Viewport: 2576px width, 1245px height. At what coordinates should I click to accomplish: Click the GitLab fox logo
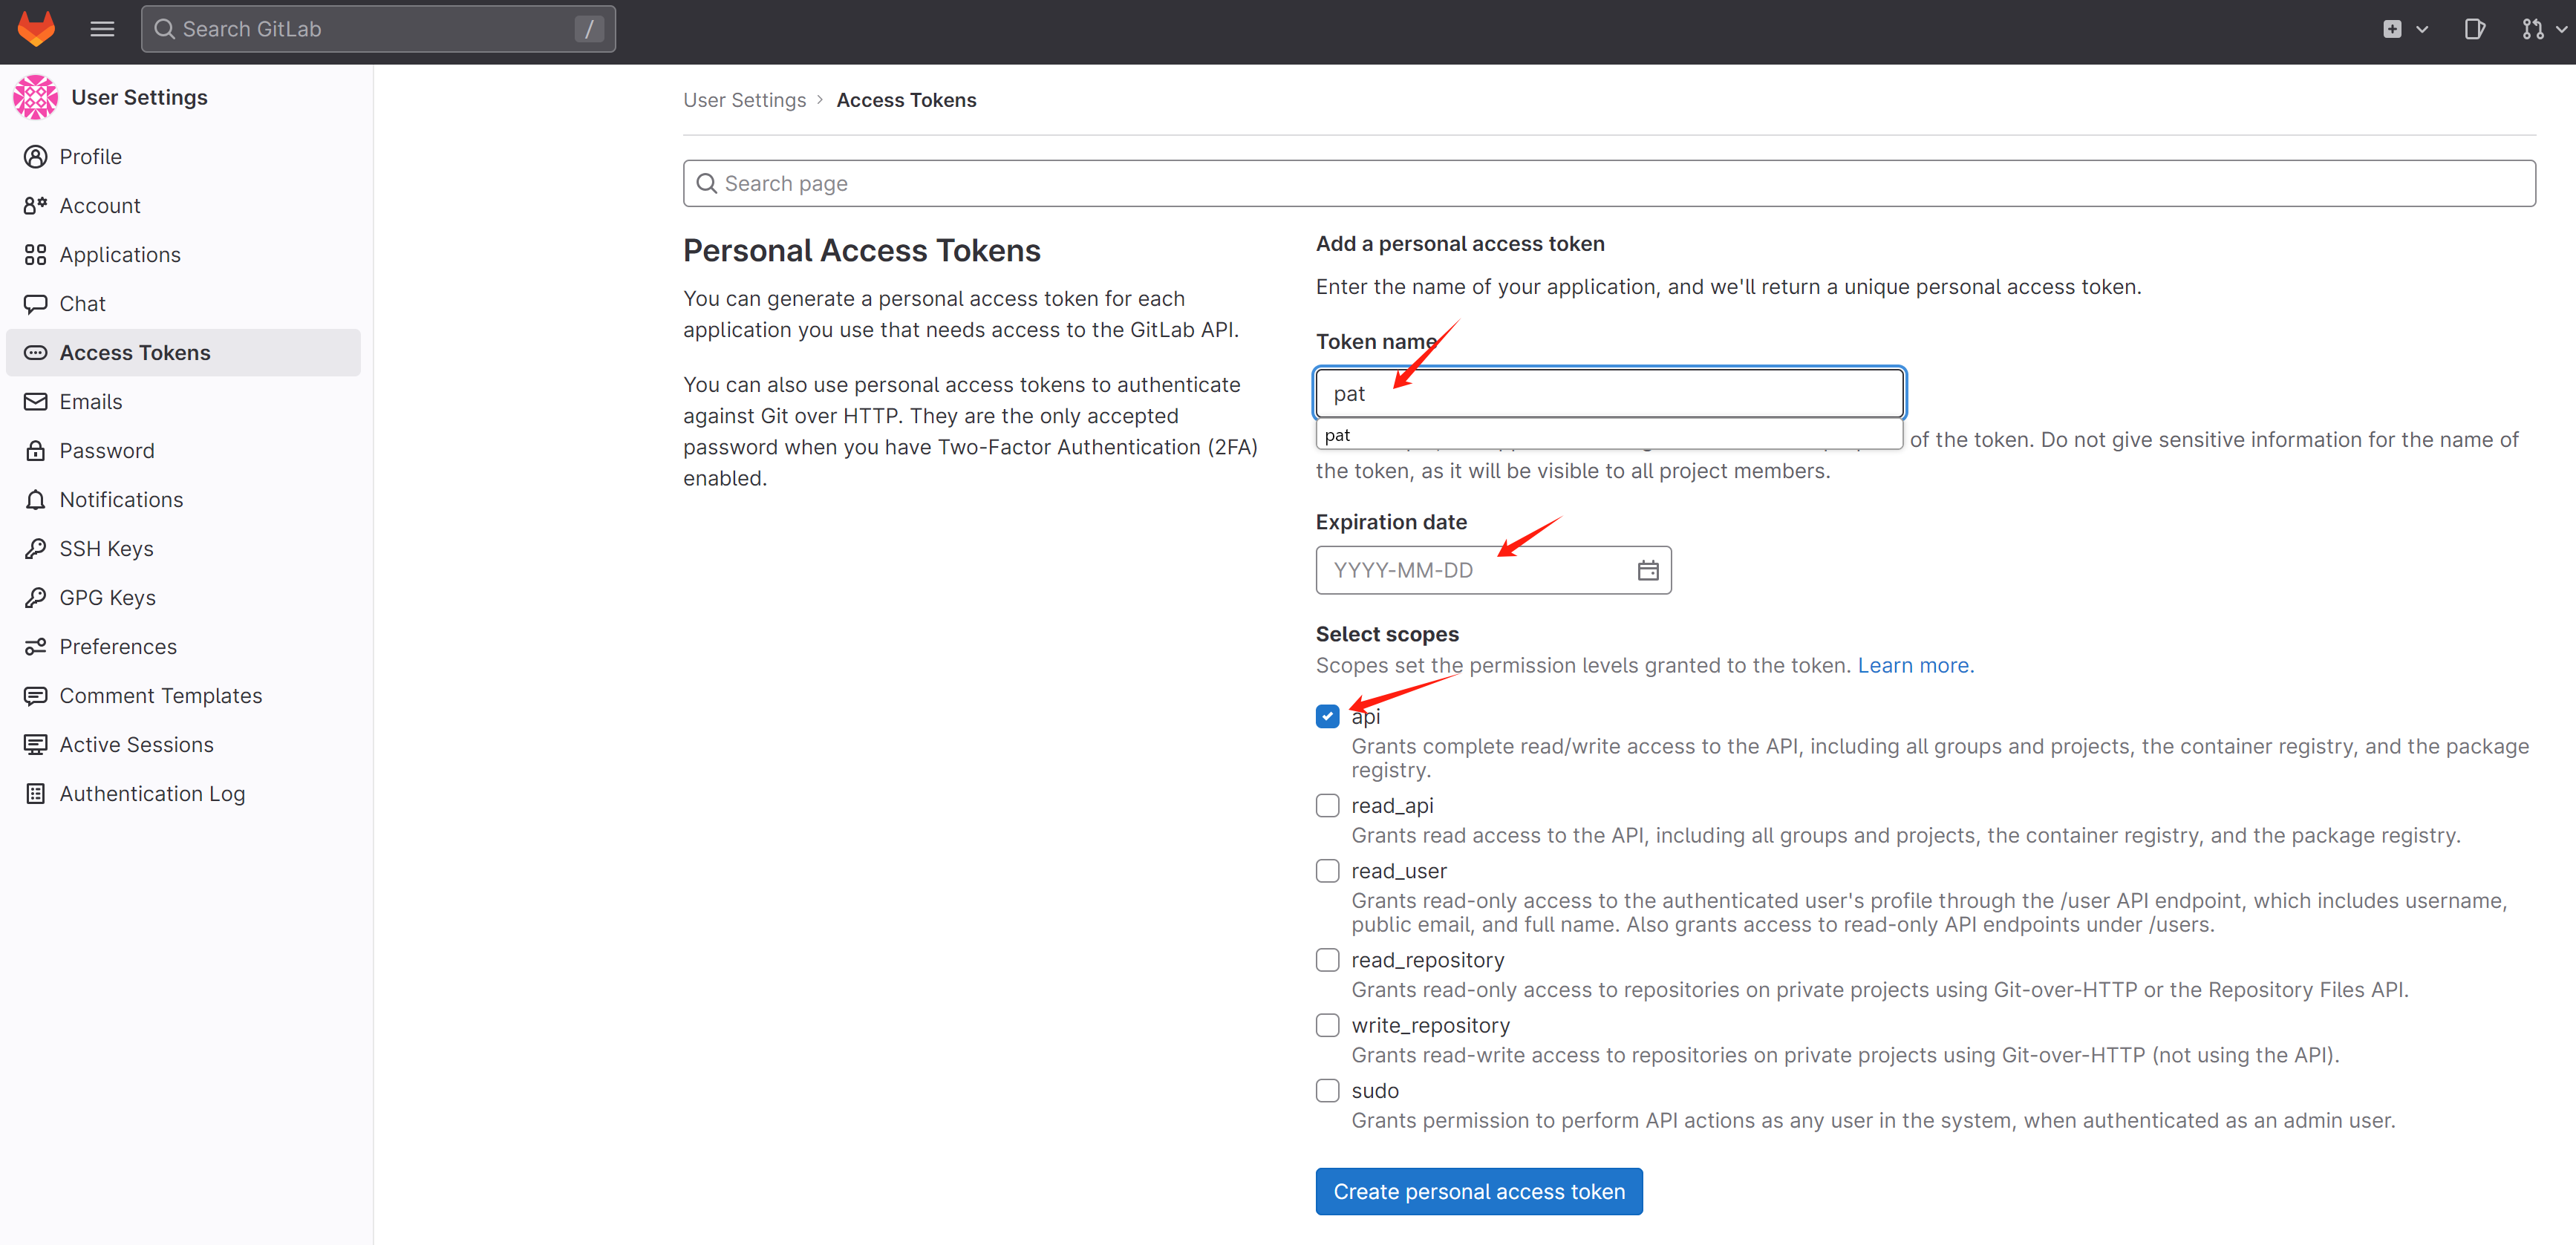pos(37,28)
